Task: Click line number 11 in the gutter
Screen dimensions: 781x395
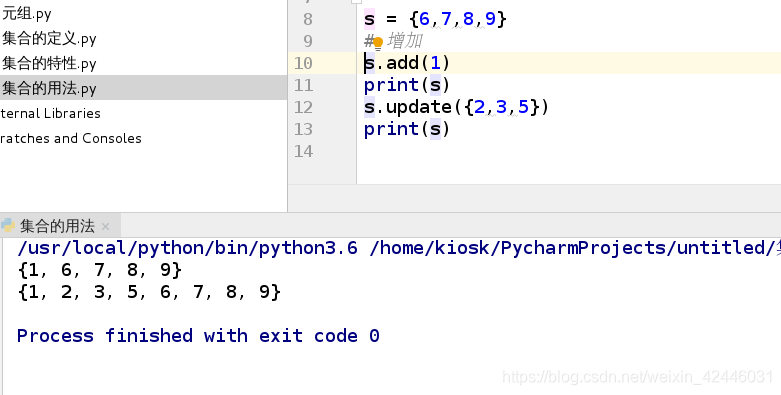Action: (303, 85)
